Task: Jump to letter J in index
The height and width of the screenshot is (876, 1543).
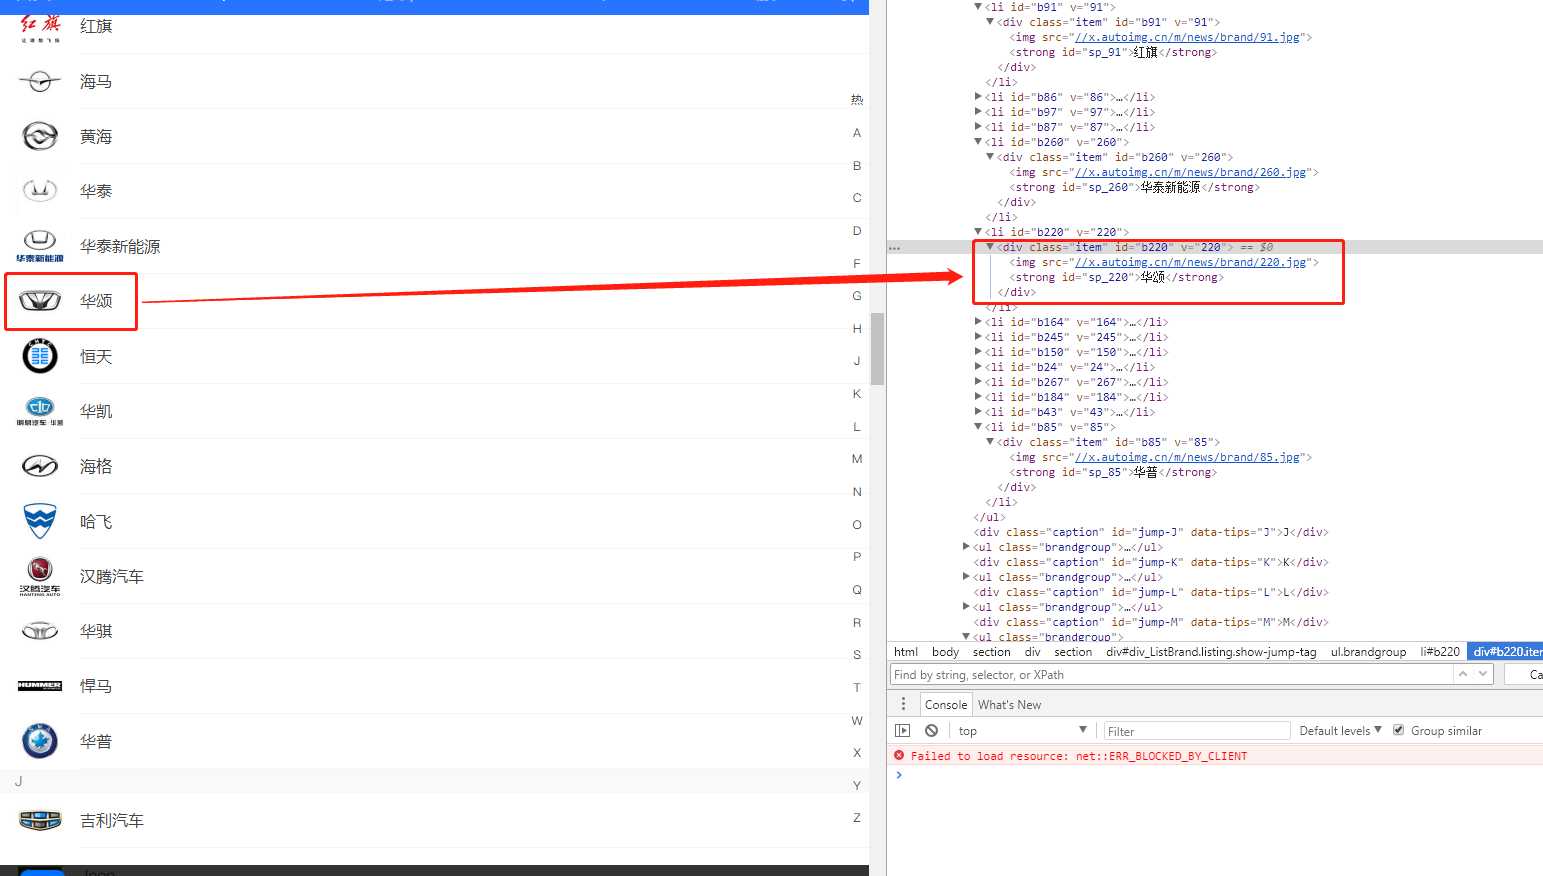Action: click(x=857, y=361)
